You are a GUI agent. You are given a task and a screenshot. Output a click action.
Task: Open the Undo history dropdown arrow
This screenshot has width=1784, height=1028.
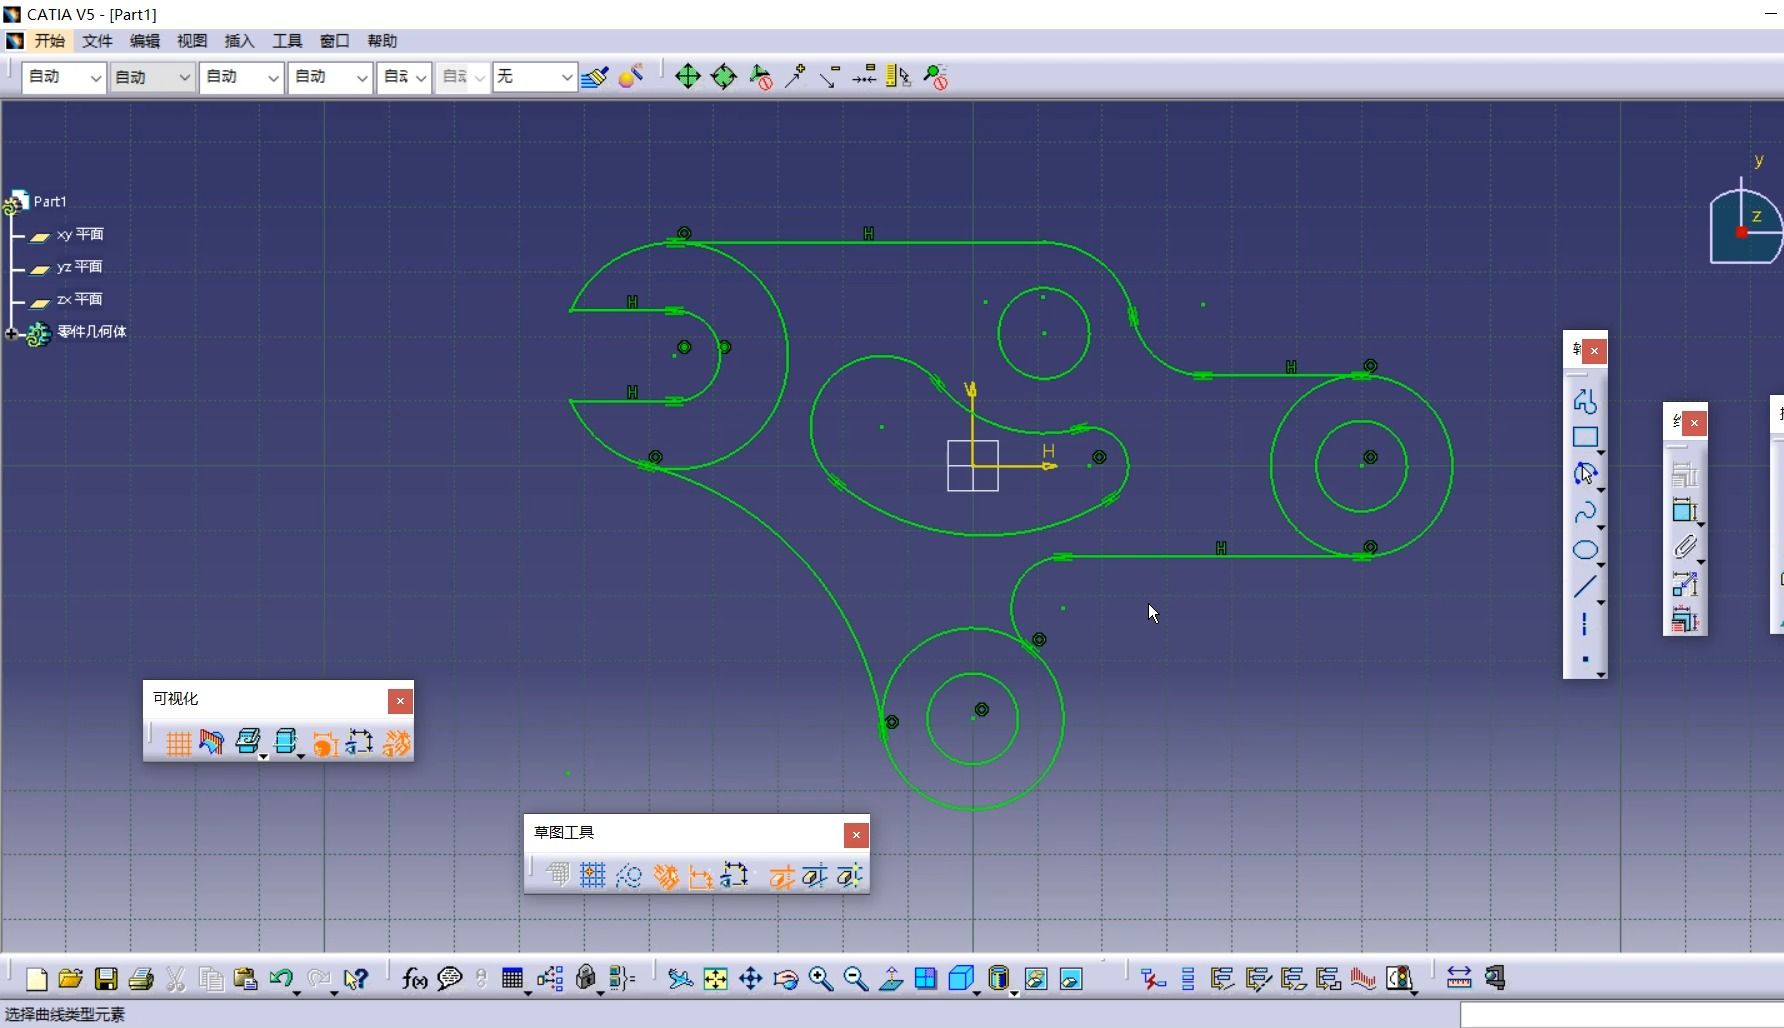tap(297, 992)
